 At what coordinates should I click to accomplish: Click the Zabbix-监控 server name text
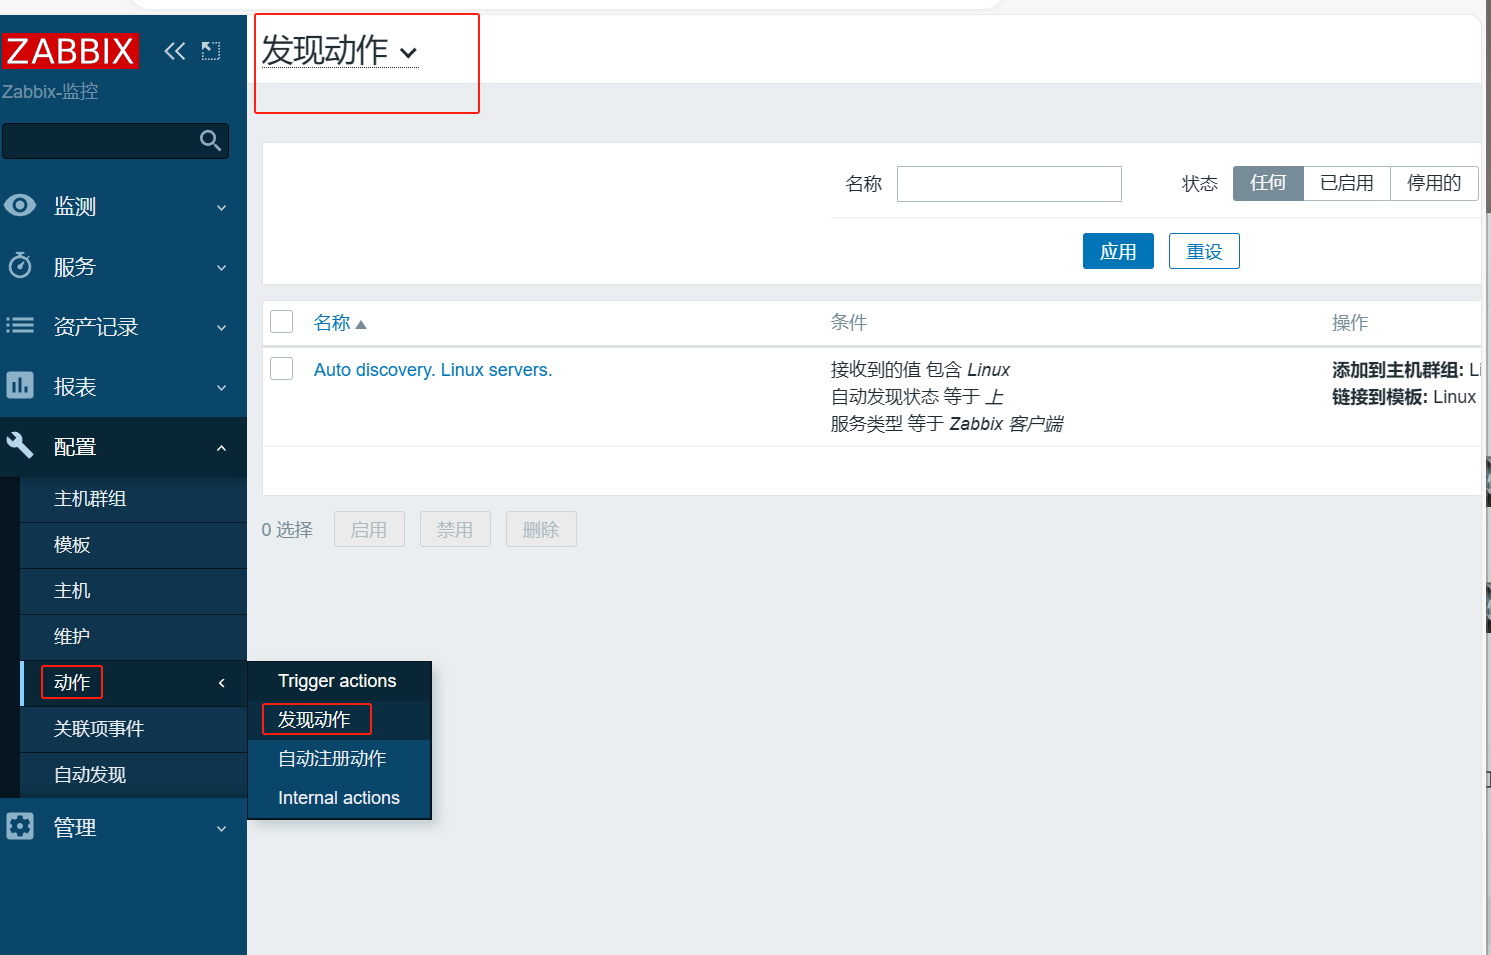(x=50, y=92)
